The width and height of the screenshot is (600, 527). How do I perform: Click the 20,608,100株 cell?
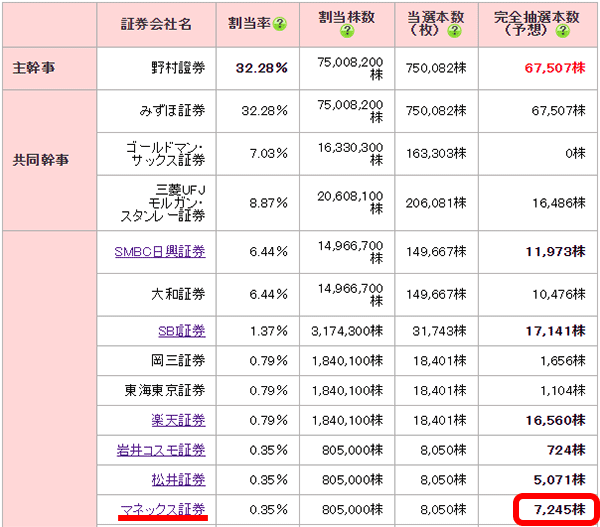click(x=350, y=203)
